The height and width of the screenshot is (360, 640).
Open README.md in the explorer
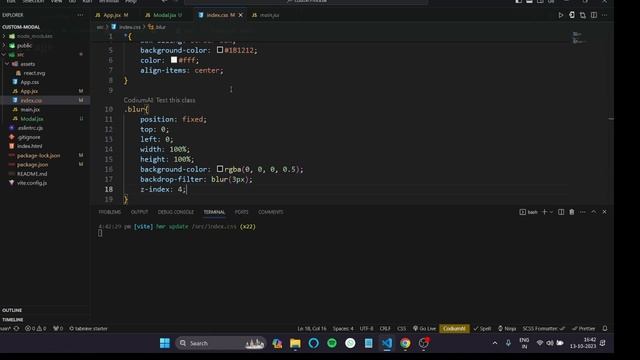pyautogui.click(x=32, y=173)
